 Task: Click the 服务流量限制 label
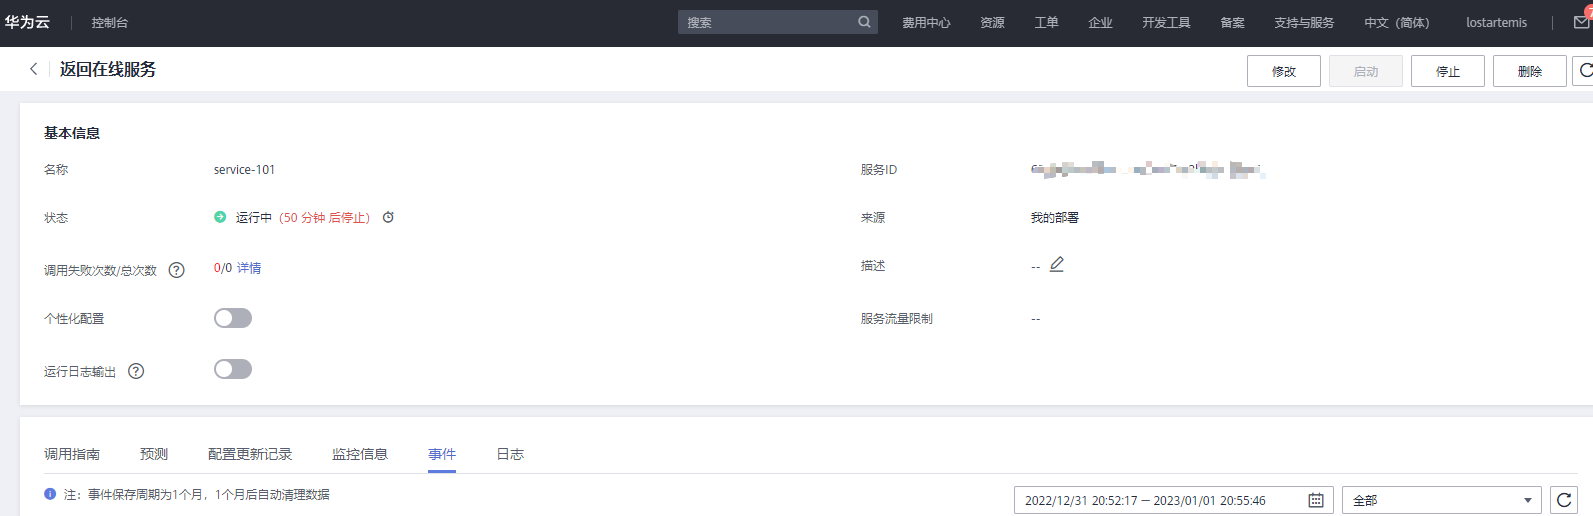[x=897, y=318]
